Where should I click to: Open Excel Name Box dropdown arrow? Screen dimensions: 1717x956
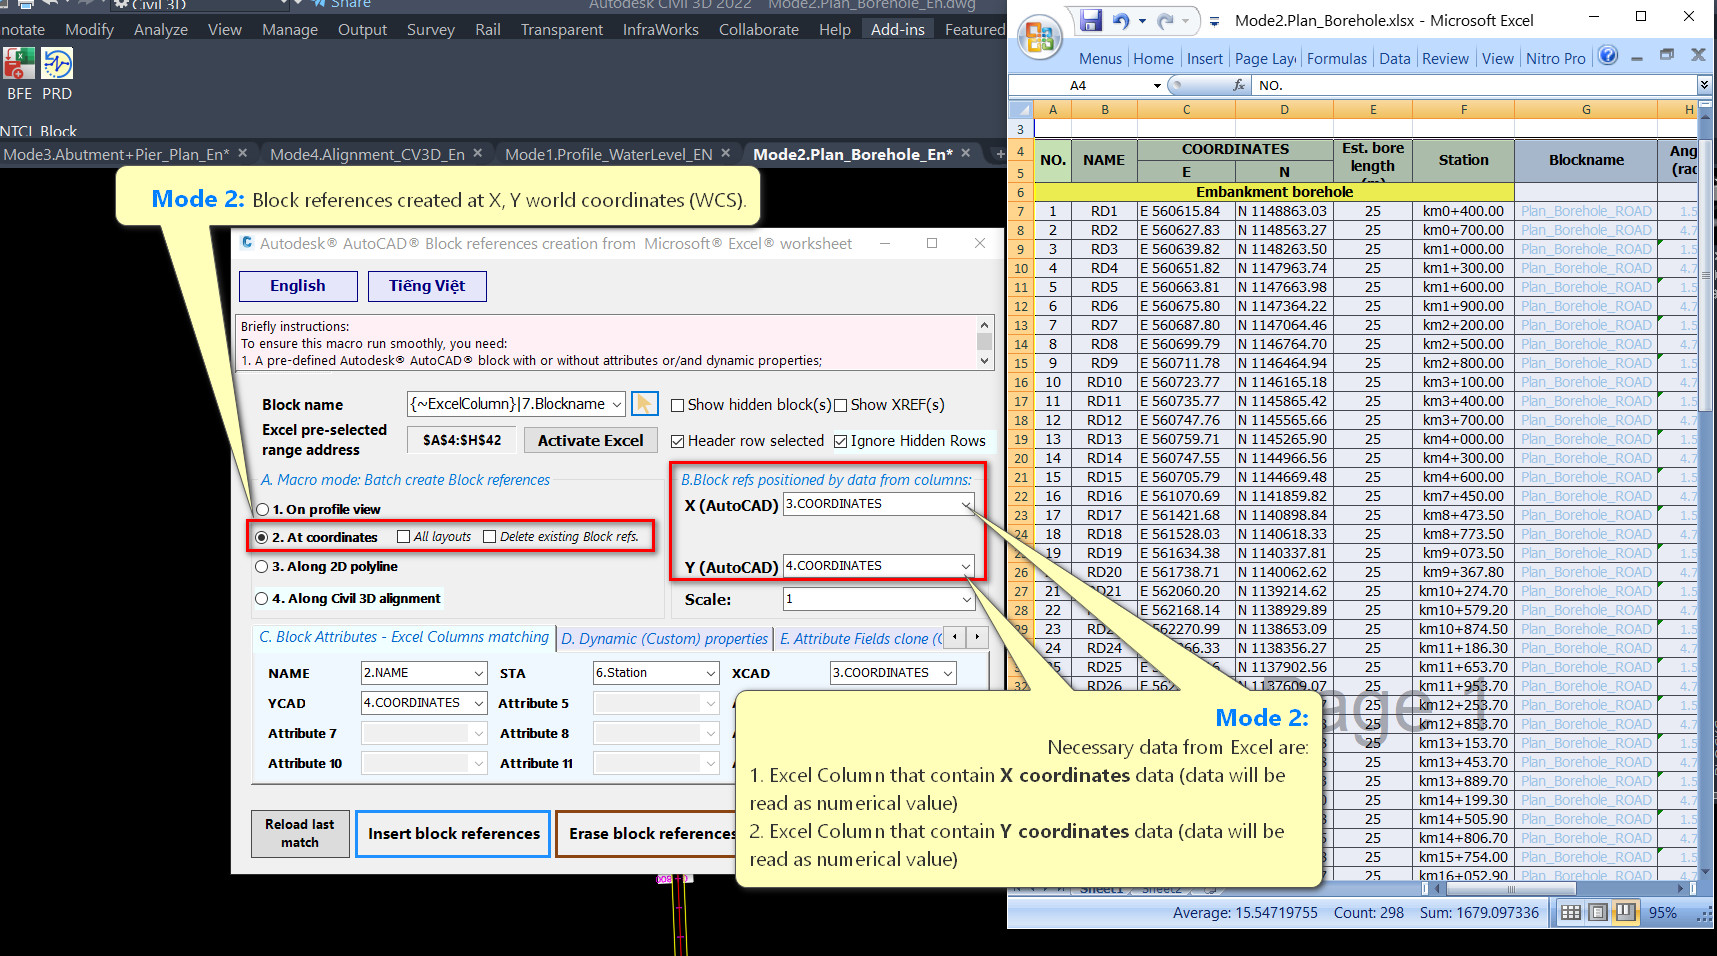1157,85
